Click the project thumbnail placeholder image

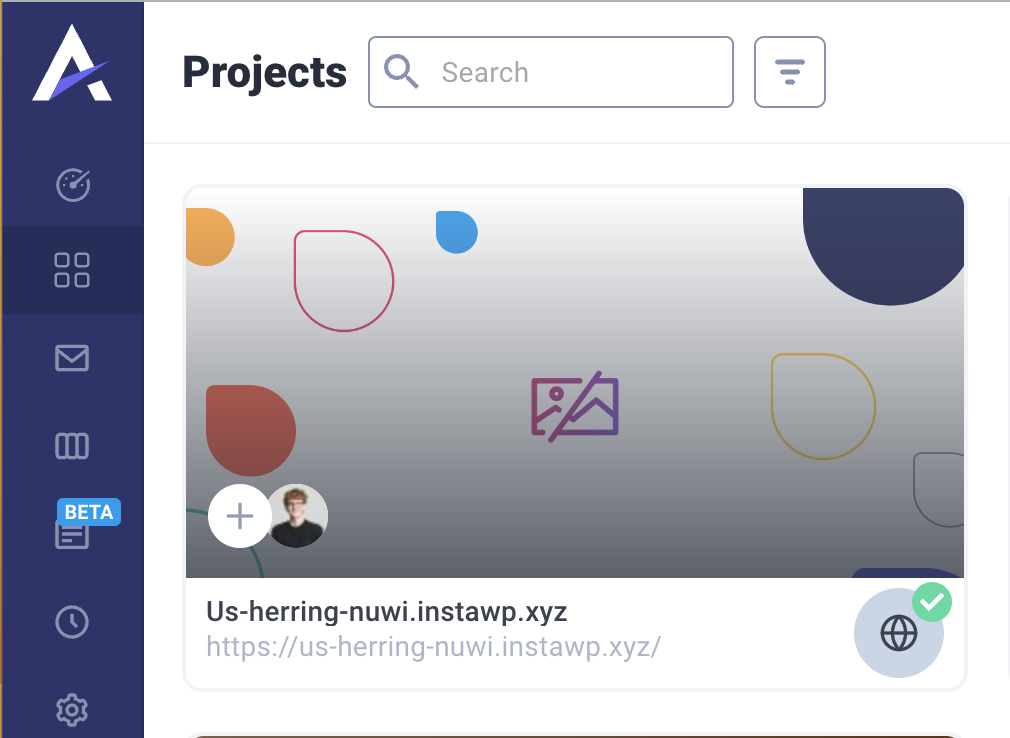tap(575, 407)
